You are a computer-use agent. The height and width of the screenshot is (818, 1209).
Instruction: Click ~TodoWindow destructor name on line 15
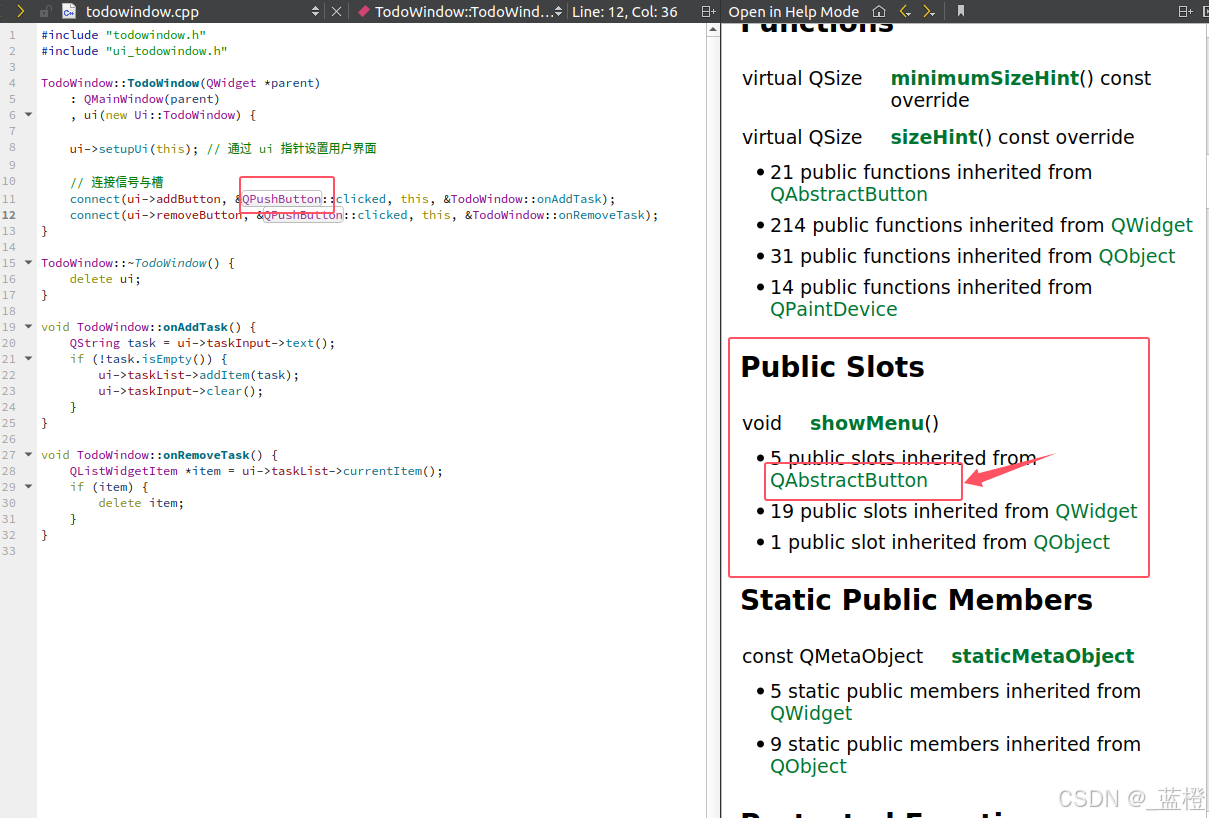click(167, 263)
